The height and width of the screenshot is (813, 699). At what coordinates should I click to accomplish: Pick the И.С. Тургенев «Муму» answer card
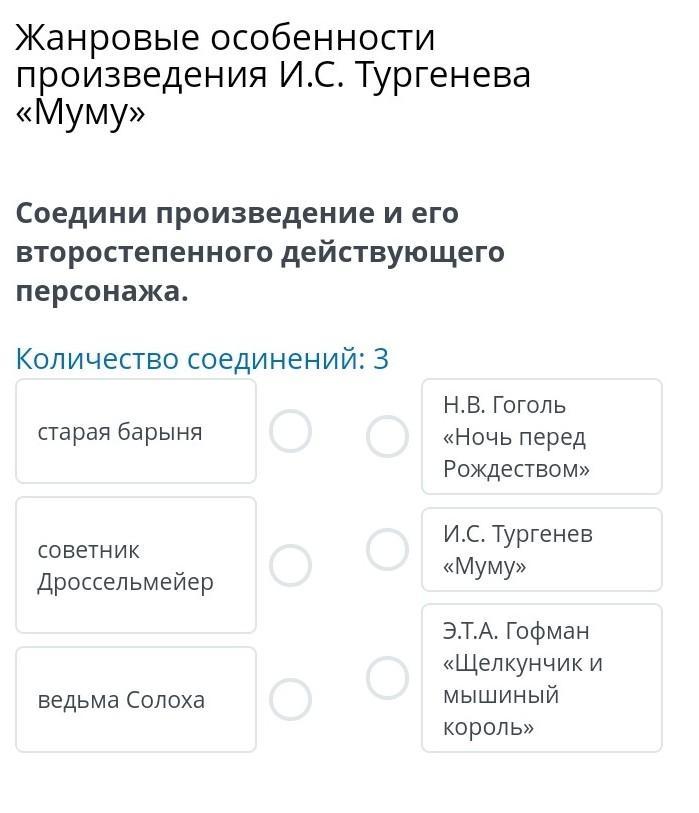point(541,549)
